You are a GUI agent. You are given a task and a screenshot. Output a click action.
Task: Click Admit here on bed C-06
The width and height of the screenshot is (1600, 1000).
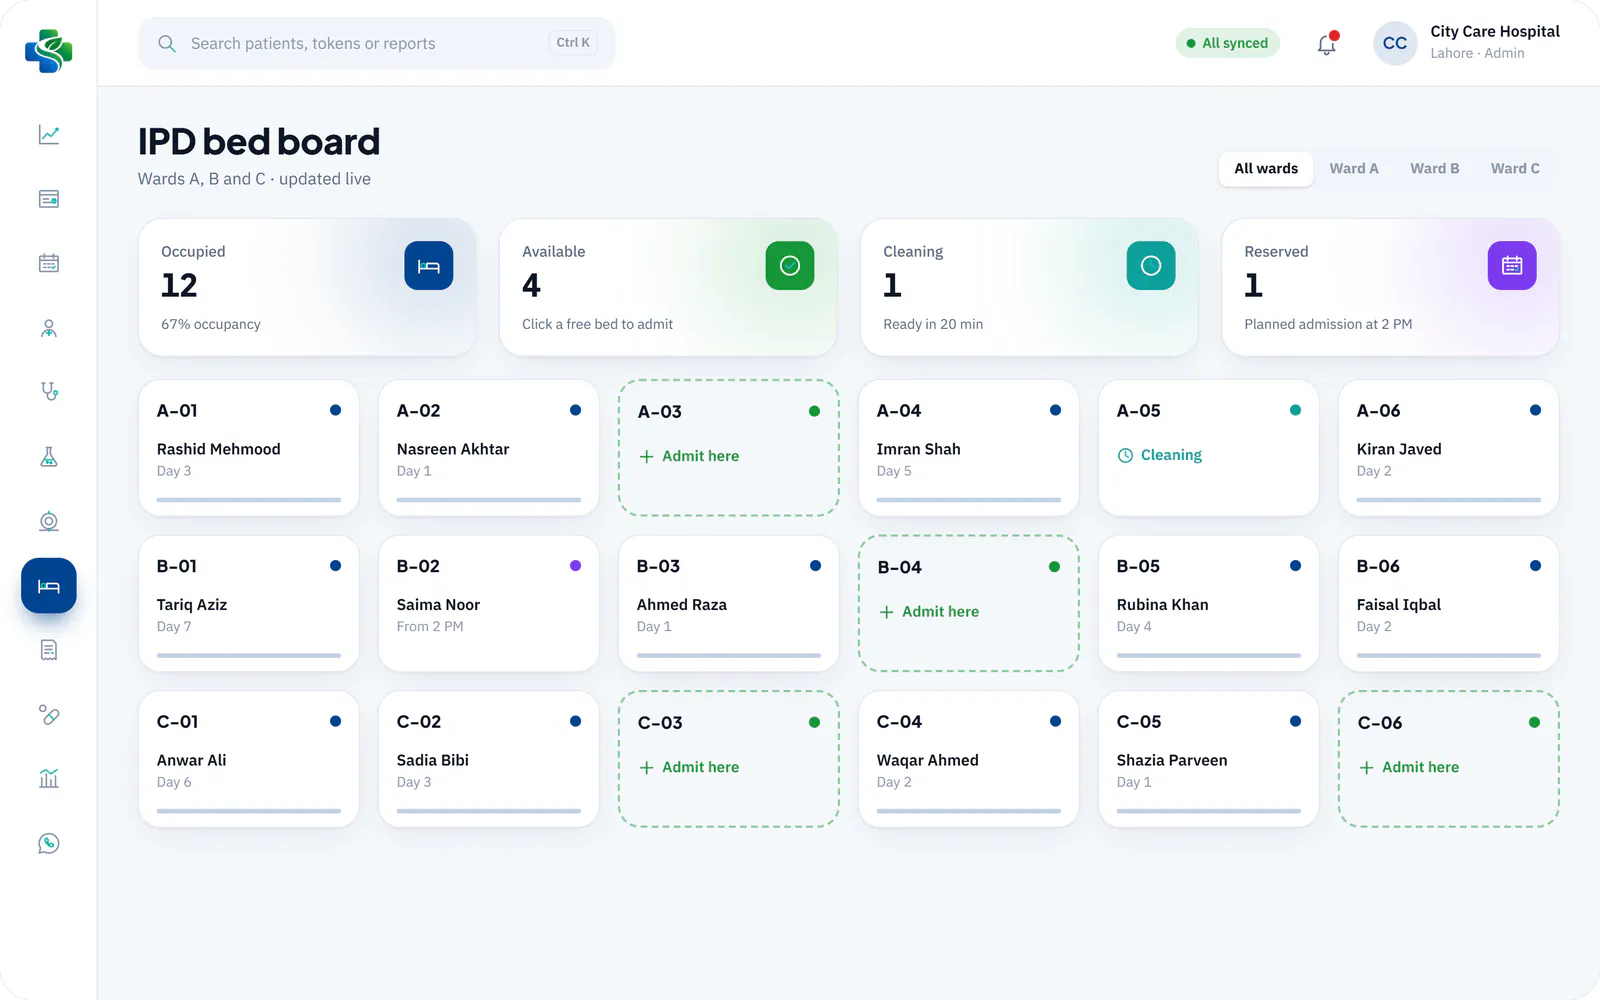pyautogui.click(x=1409, y=767)
